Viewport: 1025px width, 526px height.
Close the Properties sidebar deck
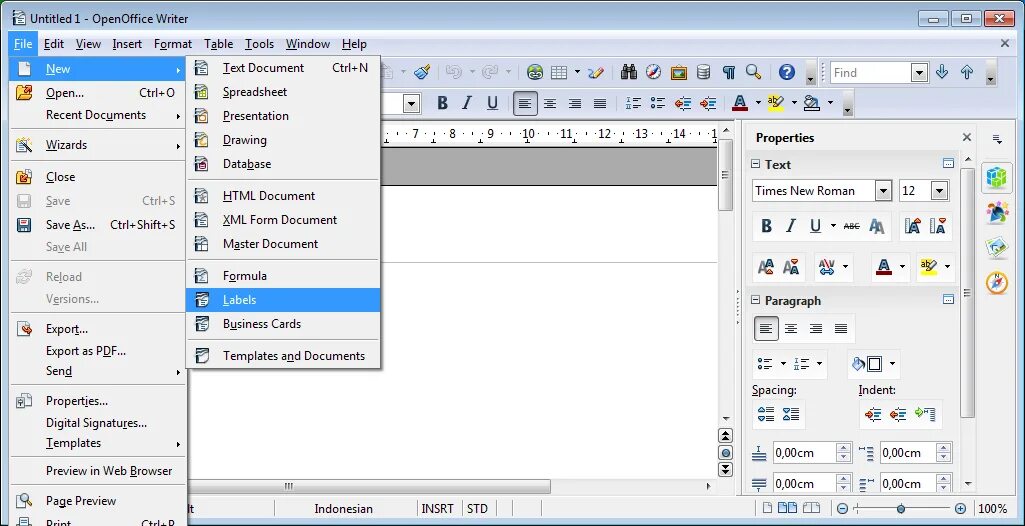tap(967, 137)
